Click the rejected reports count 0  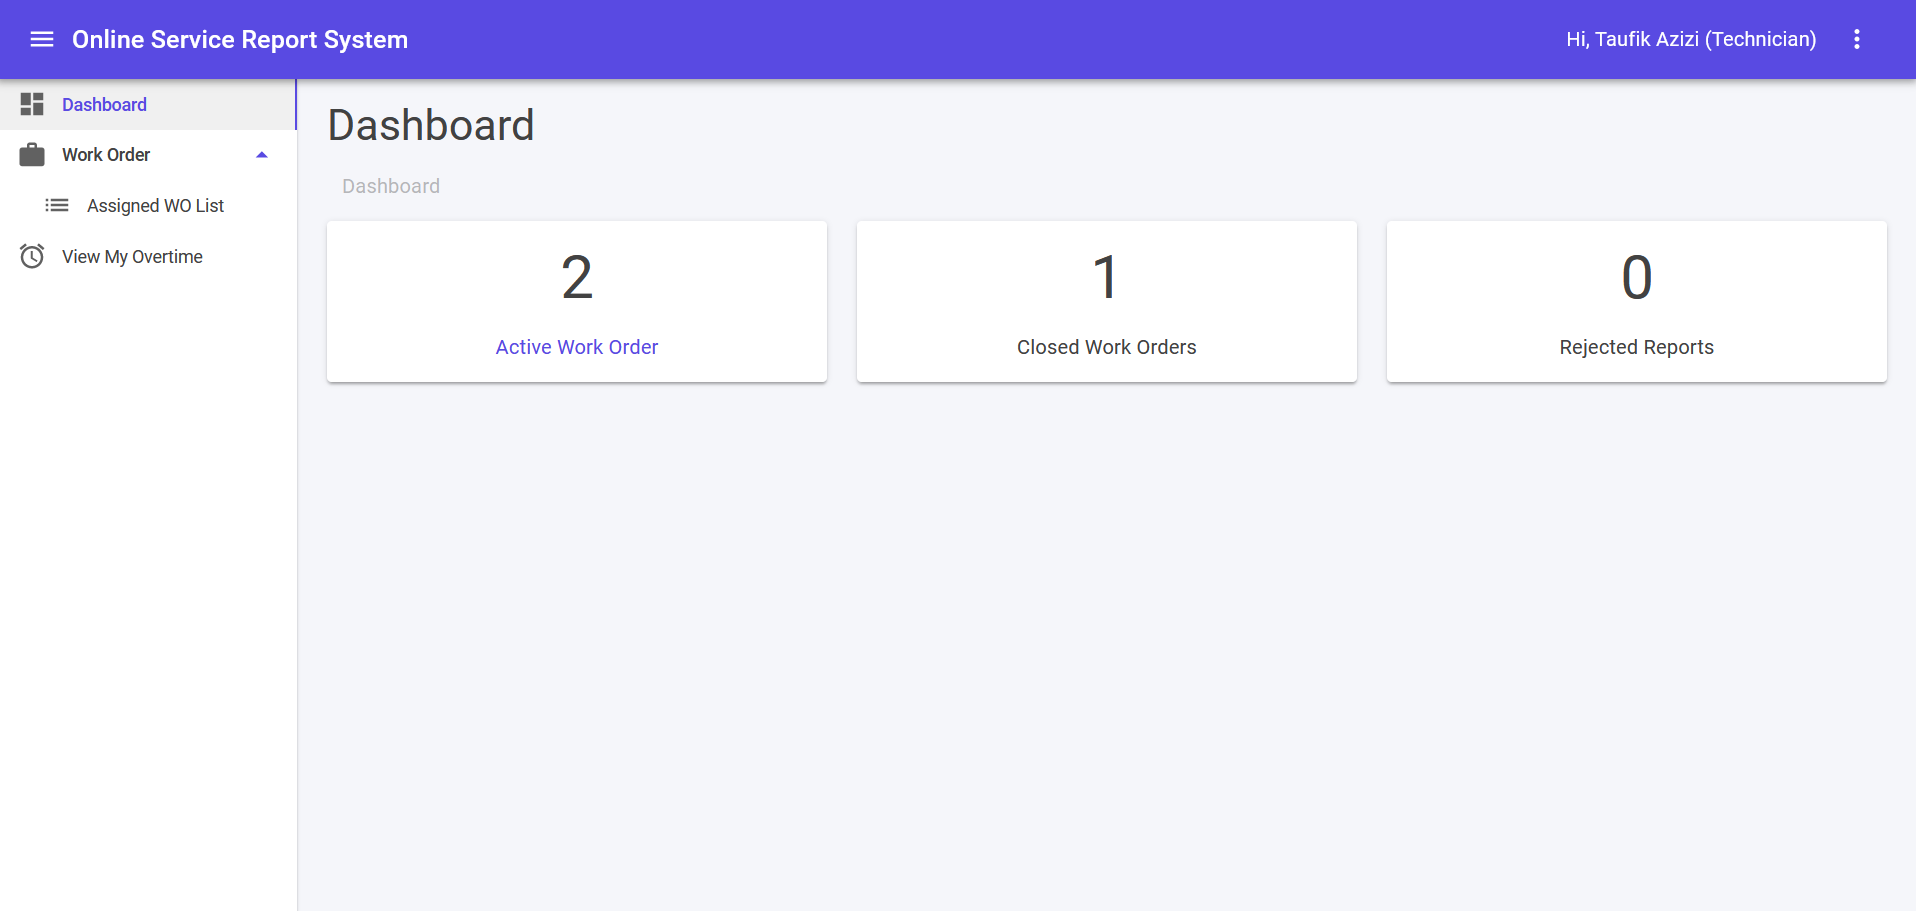point(1637,277)
